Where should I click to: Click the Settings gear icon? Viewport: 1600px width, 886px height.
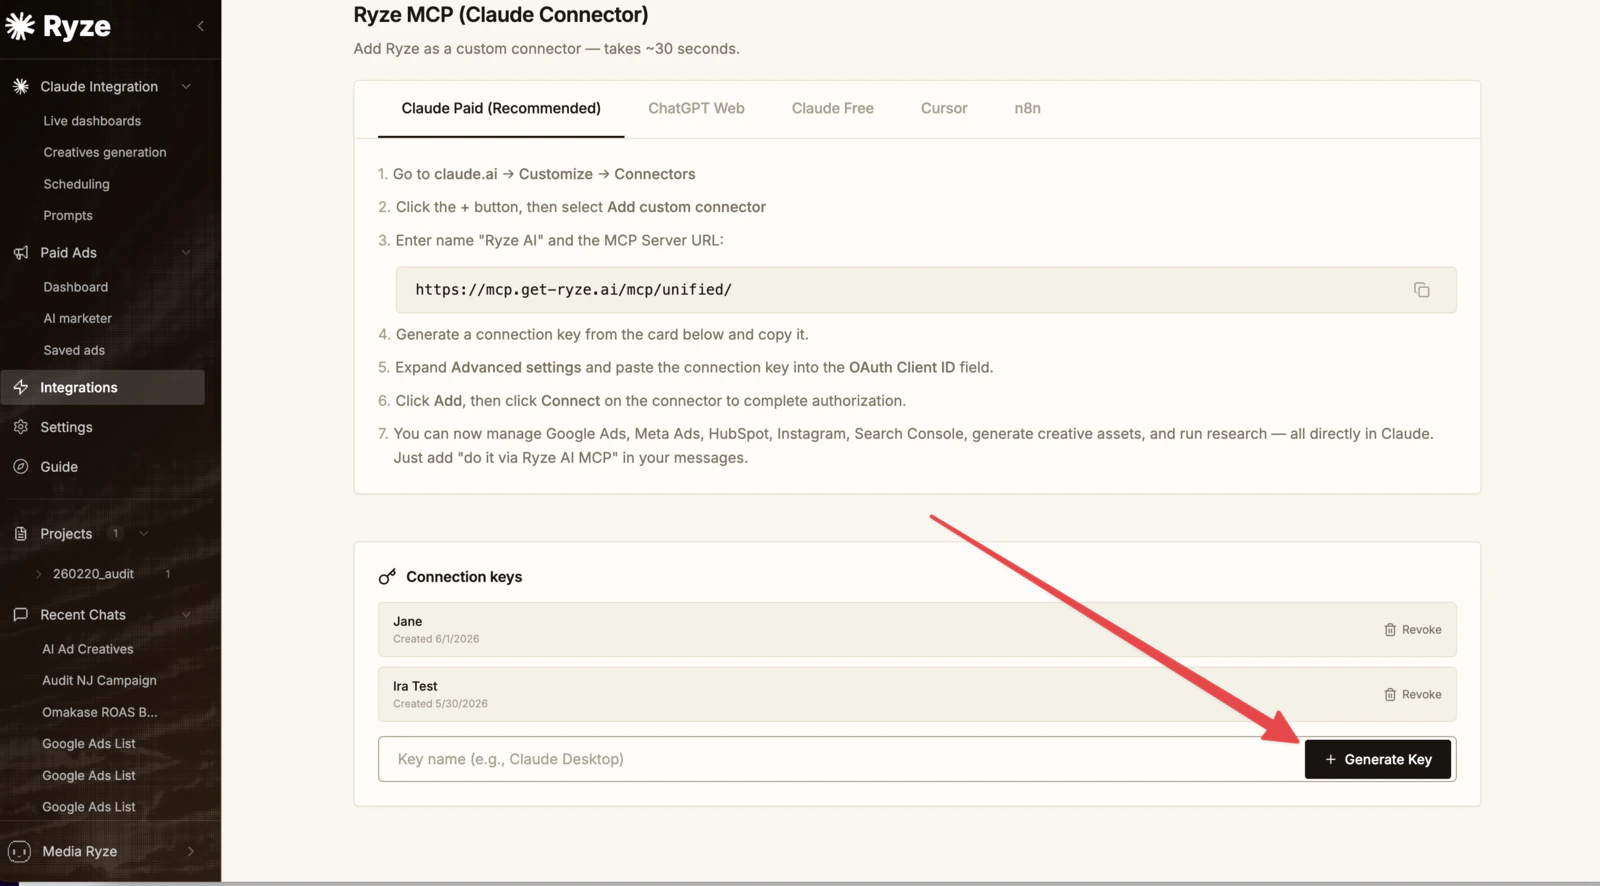pyautogui.click(x=21, y=427)
